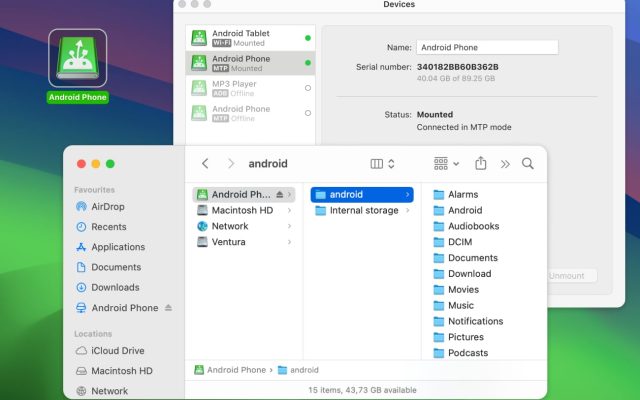The width and height of the screenshot is (640, 400).
Task: Open Network in Finder sidebar Locations
Action: pos(102,391)
